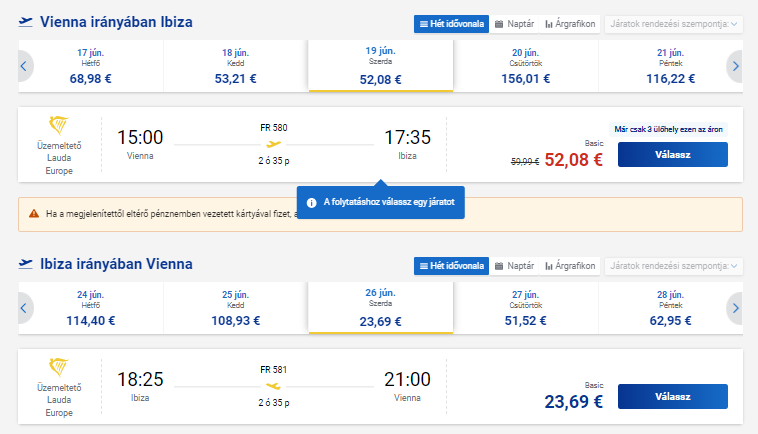Show previous dates for Ibiza to Vienna
The width and height of the screenshot is (758, 434).
coord(24,308)
